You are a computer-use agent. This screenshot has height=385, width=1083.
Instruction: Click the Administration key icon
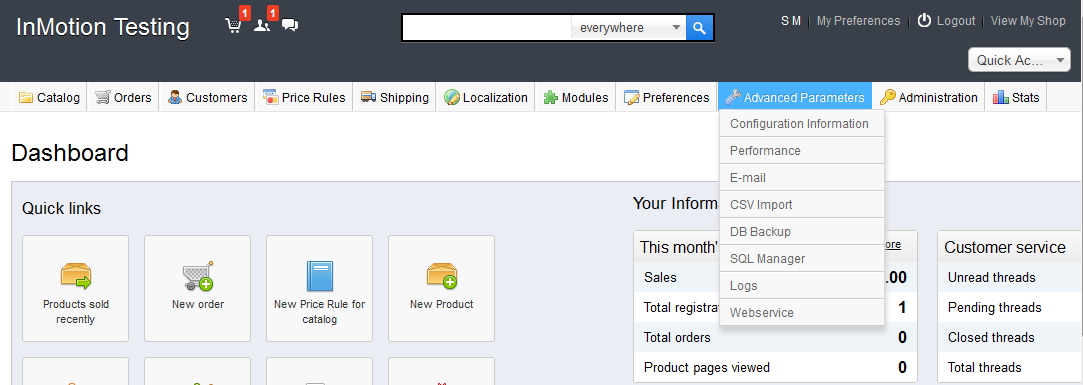coord(888,97)
